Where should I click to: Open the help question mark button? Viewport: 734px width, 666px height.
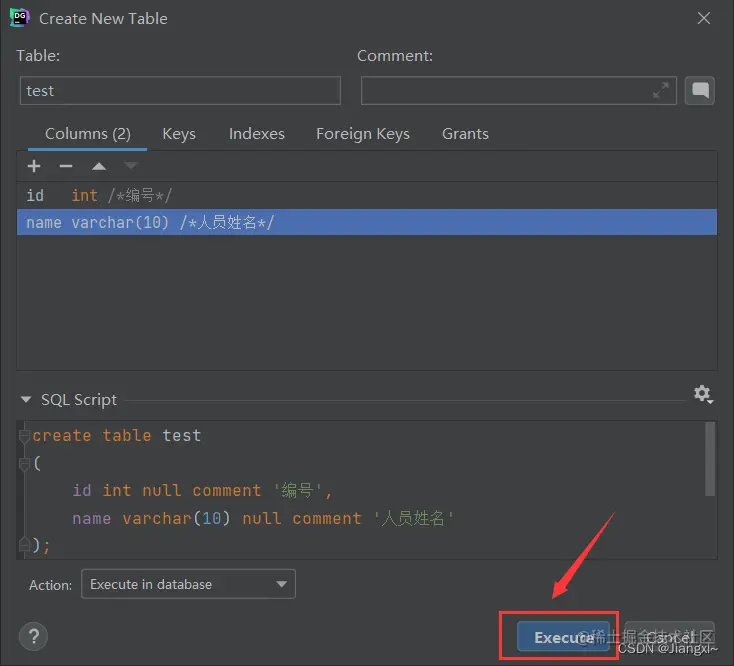pos(33,636)
